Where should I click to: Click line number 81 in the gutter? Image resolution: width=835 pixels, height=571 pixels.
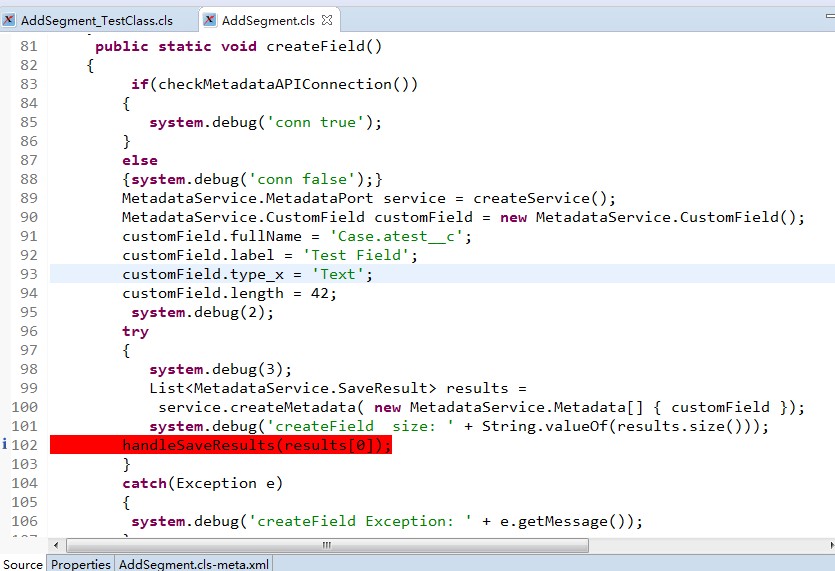point(29,46)
